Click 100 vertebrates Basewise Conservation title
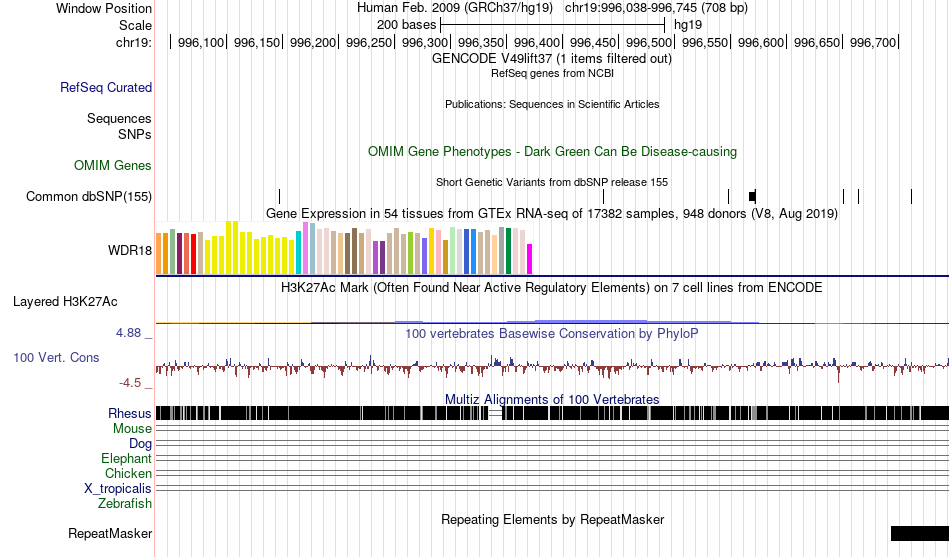The image size is (950, 557). pos(552,333)
